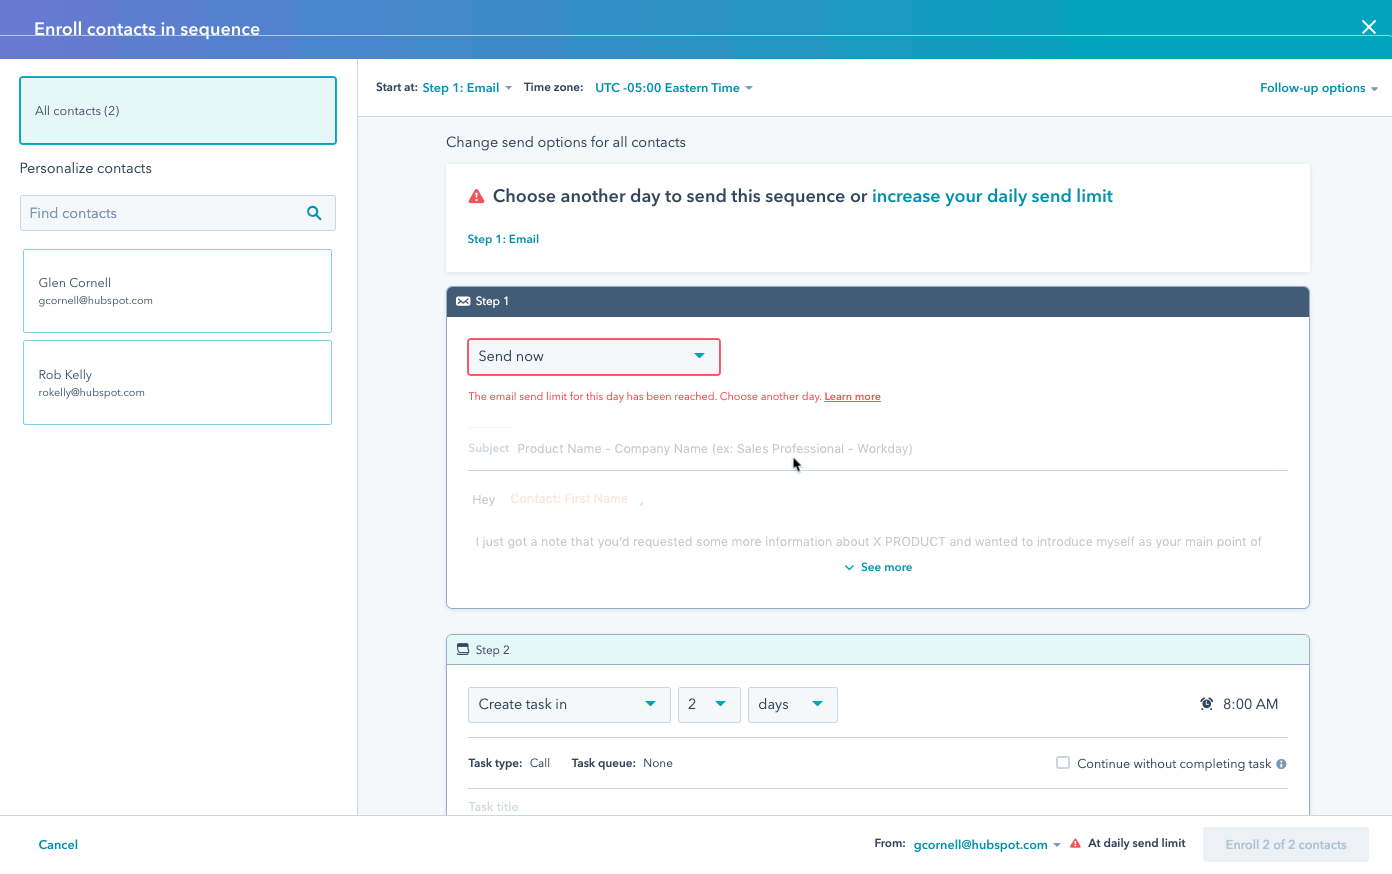This screenshot has width=1392, height=874.
Task: Change the UTC -05:00 Eastern Time zone
Action: [x=673, y=88]
